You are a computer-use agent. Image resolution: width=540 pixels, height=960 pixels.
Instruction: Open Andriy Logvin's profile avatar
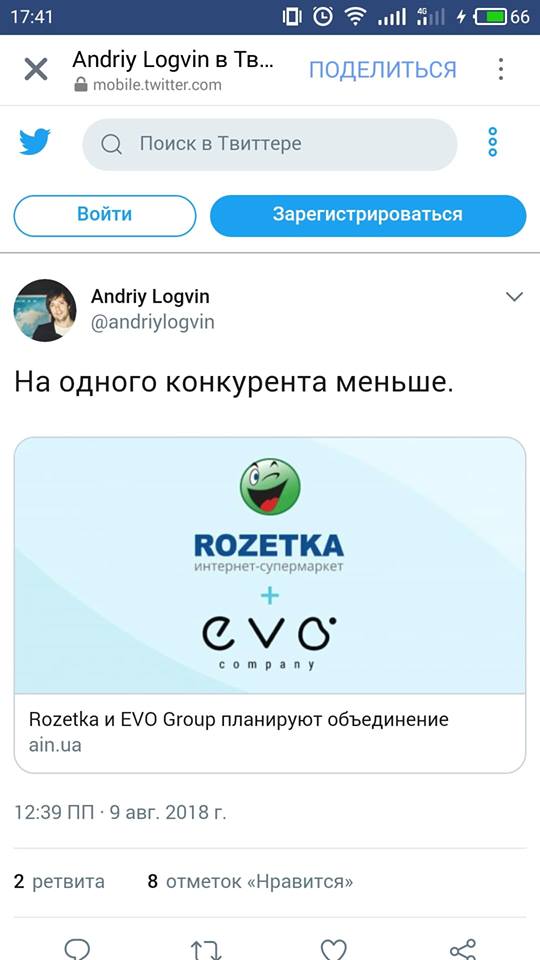pos(45,310)
